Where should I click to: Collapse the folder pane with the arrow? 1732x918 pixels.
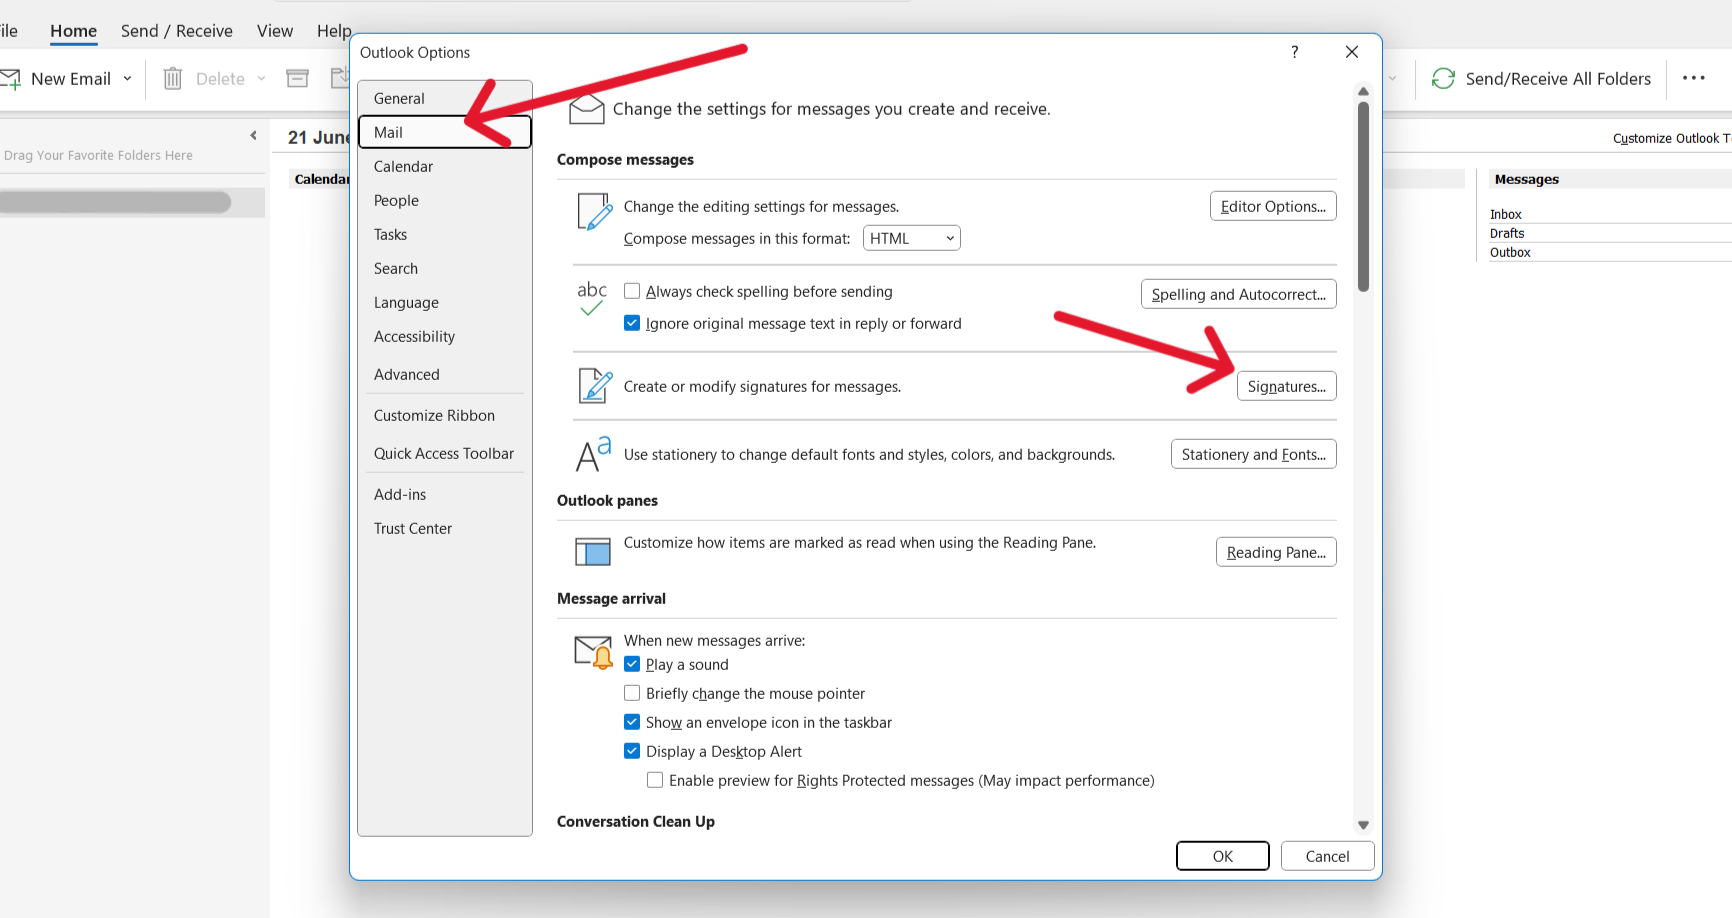(253, 135)
